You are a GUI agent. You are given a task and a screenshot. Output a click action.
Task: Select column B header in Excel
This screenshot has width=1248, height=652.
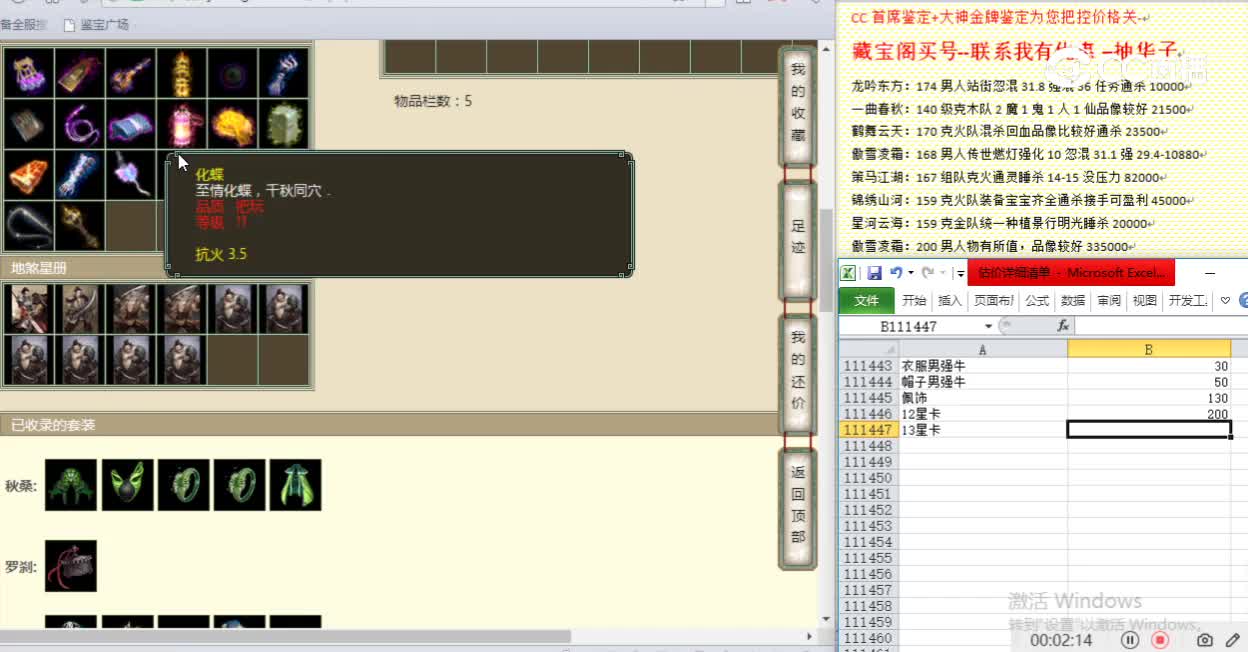[1149, 349]
